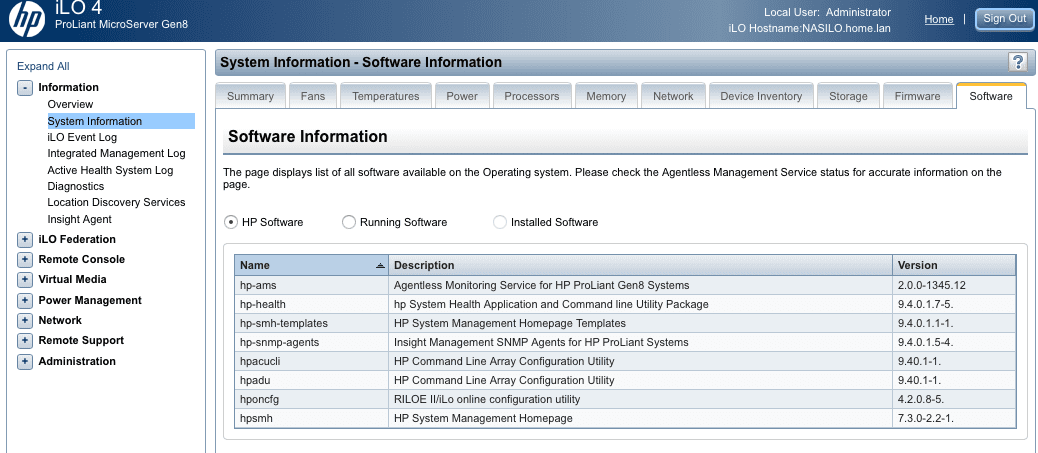The image size is (1038, 453).
Task: Collapse the Information tree section
Action: point(25,88)
